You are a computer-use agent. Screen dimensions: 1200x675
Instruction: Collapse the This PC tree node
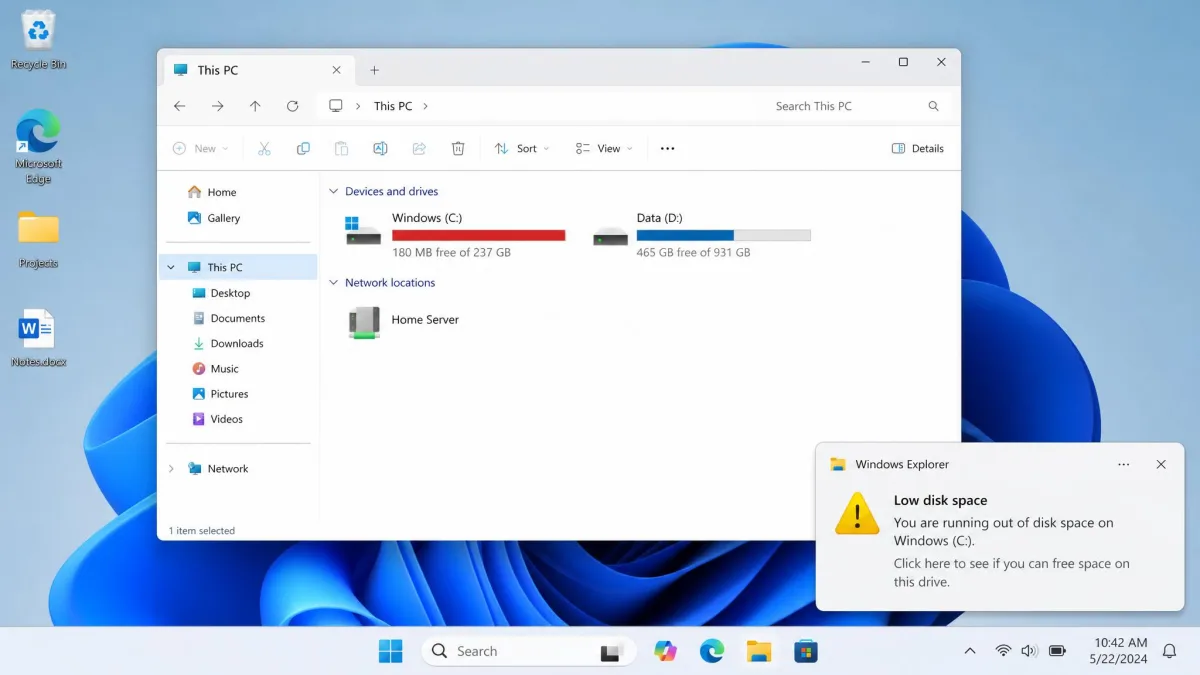coord(171,267)
